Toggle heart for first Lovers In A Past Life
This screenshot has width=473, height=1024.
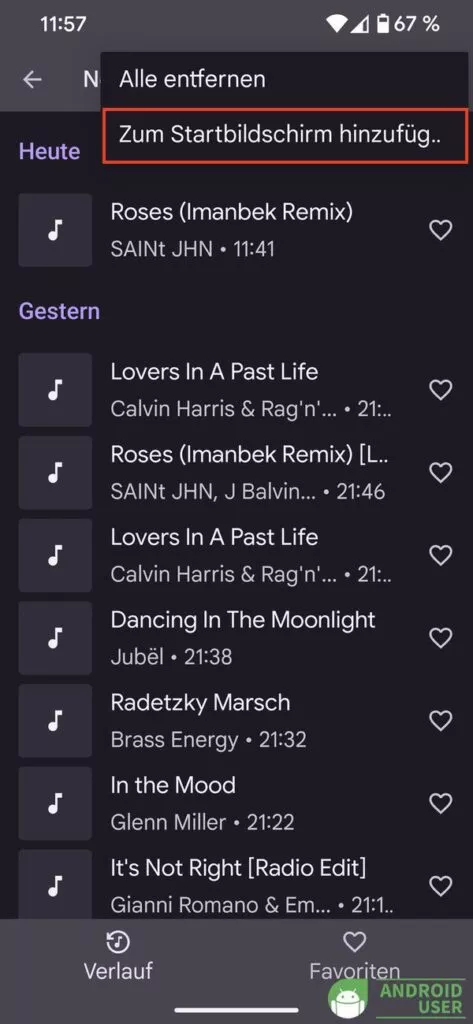tap(440, 390)
